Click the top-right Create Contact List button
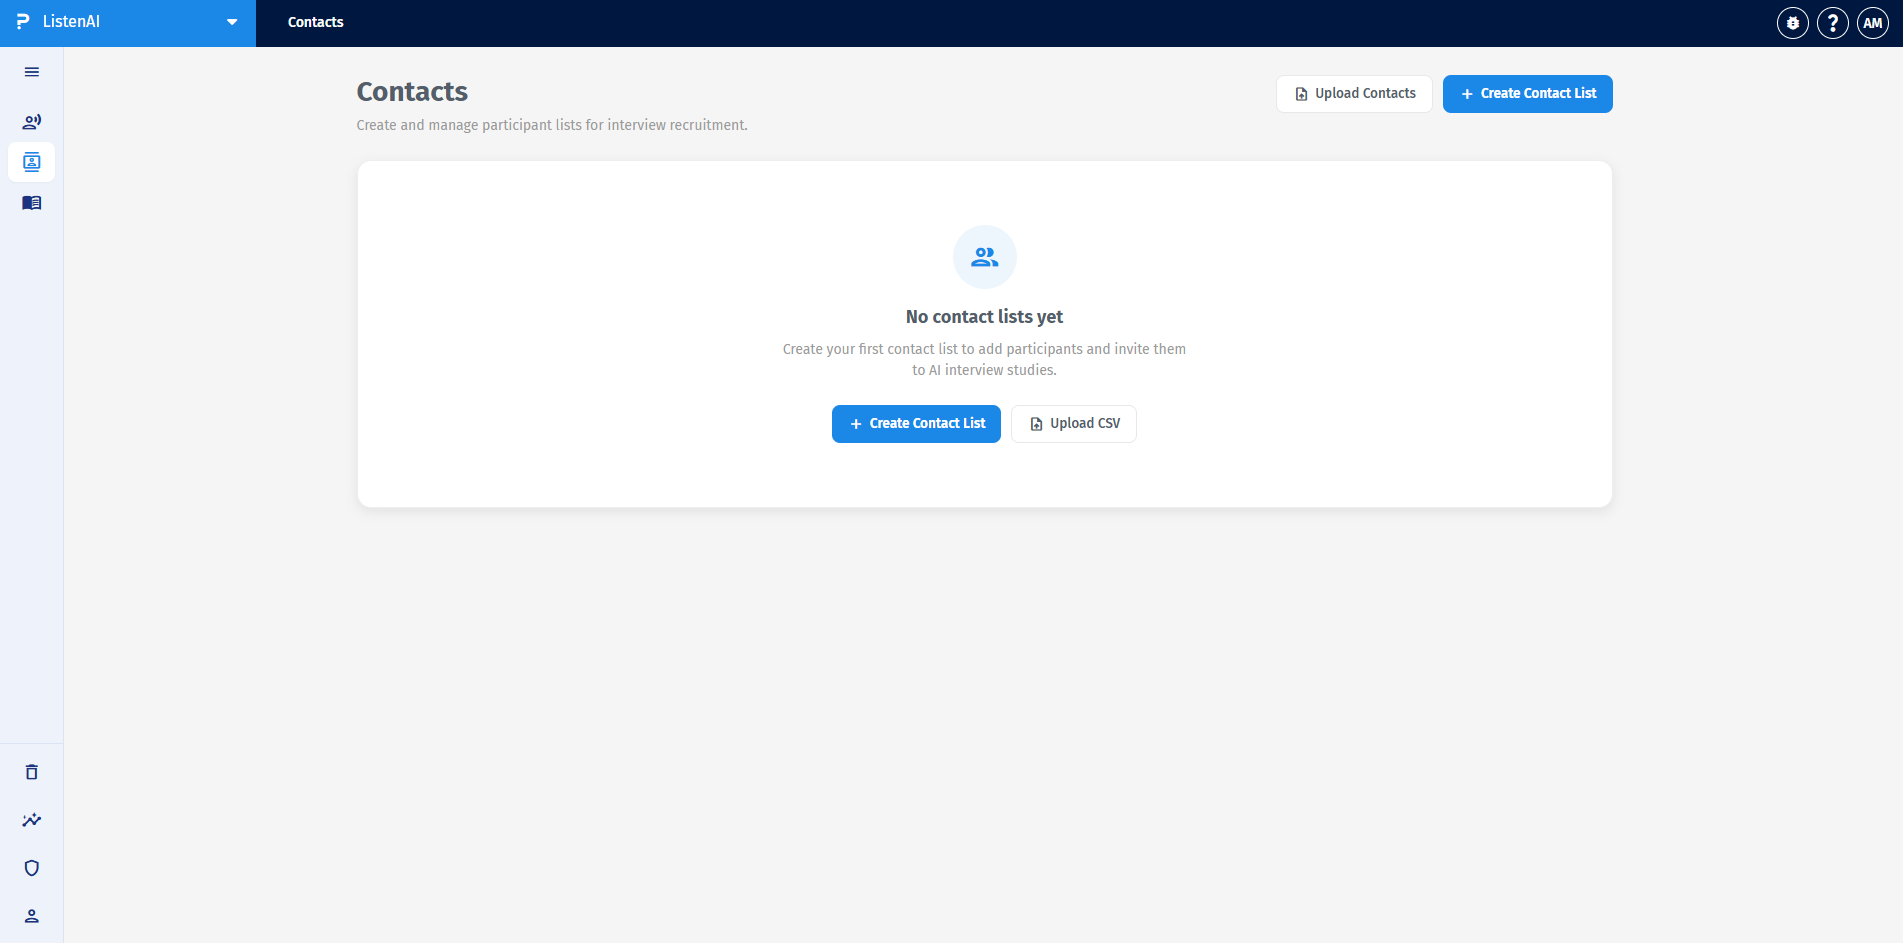This screenshot has height=943, width=1903. click(1528, 94)
